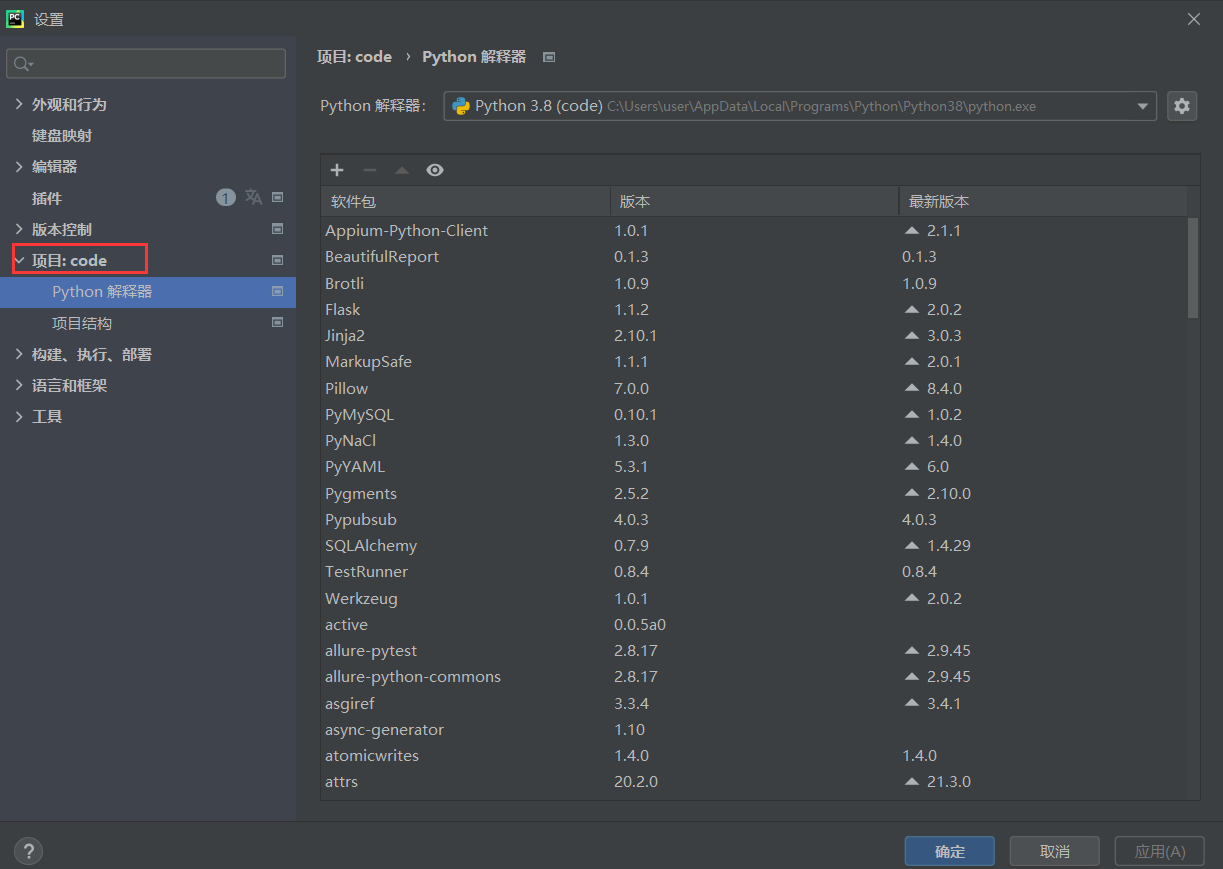Click the 项目: code breadcrumb

click(354, 57)
